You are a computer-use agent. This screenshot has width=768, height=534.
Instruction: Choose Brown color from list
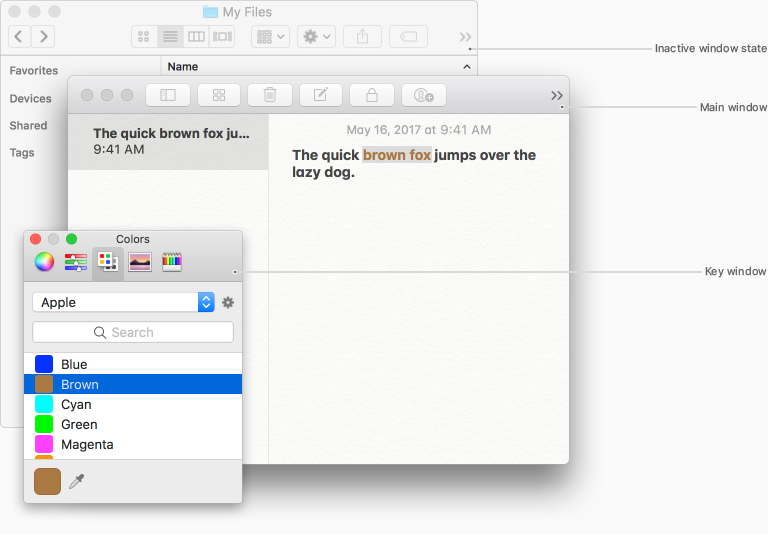click(x=133, y=384)
